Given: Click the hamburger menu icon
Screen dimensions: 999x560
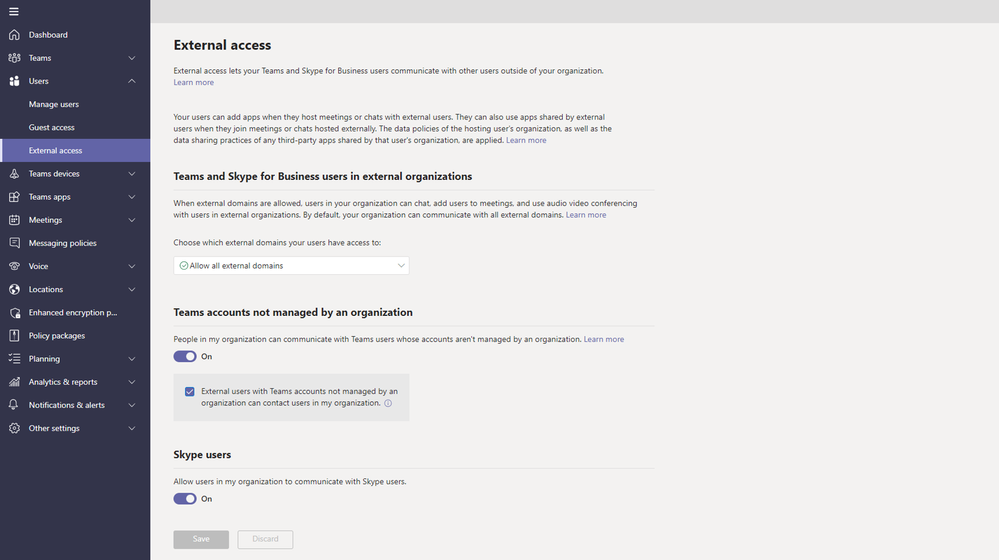Looking at the screenshot, I should click(13, 11).
